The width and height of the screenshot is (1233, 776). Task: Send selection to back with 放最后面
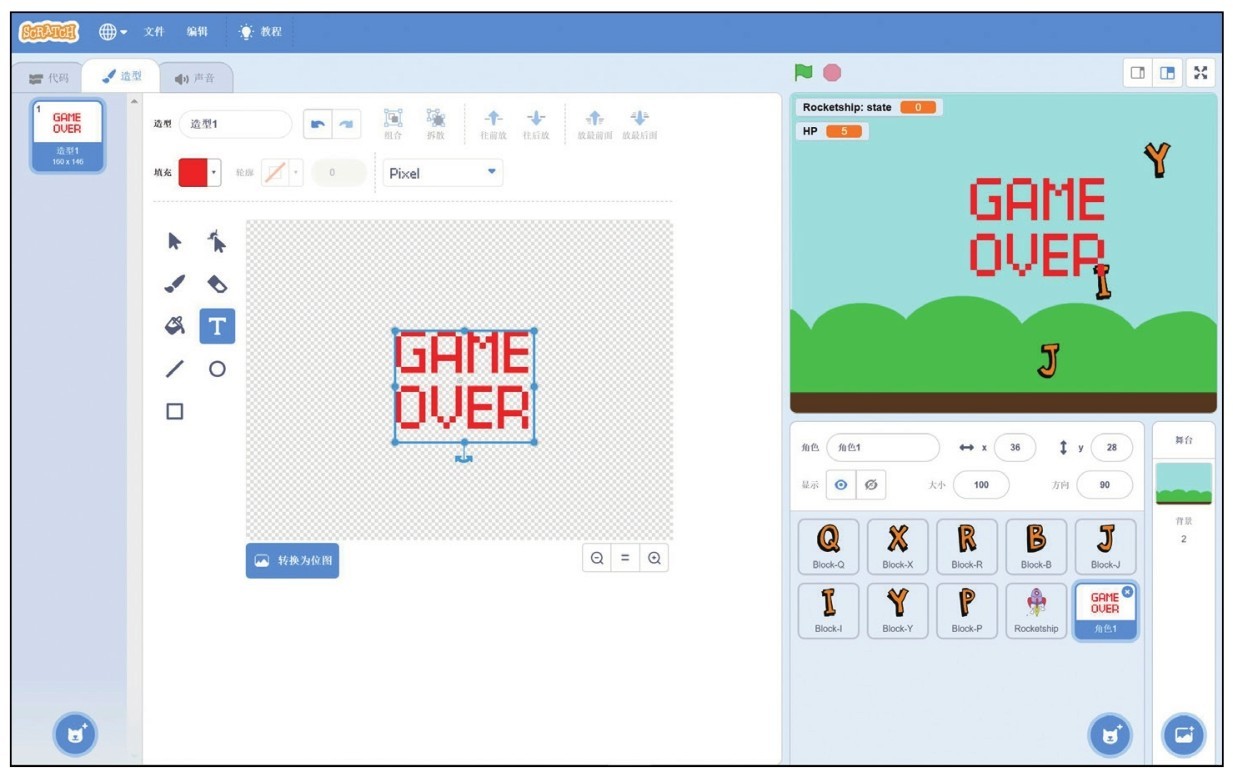(640, 124)
